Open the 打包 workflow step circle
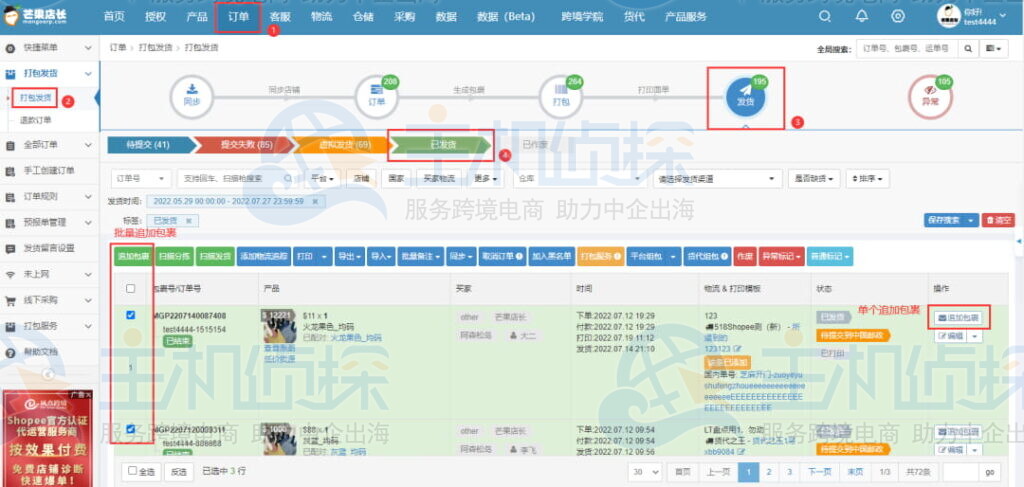The width and height of the screenshot is (1024, 487). pos(561,98)
